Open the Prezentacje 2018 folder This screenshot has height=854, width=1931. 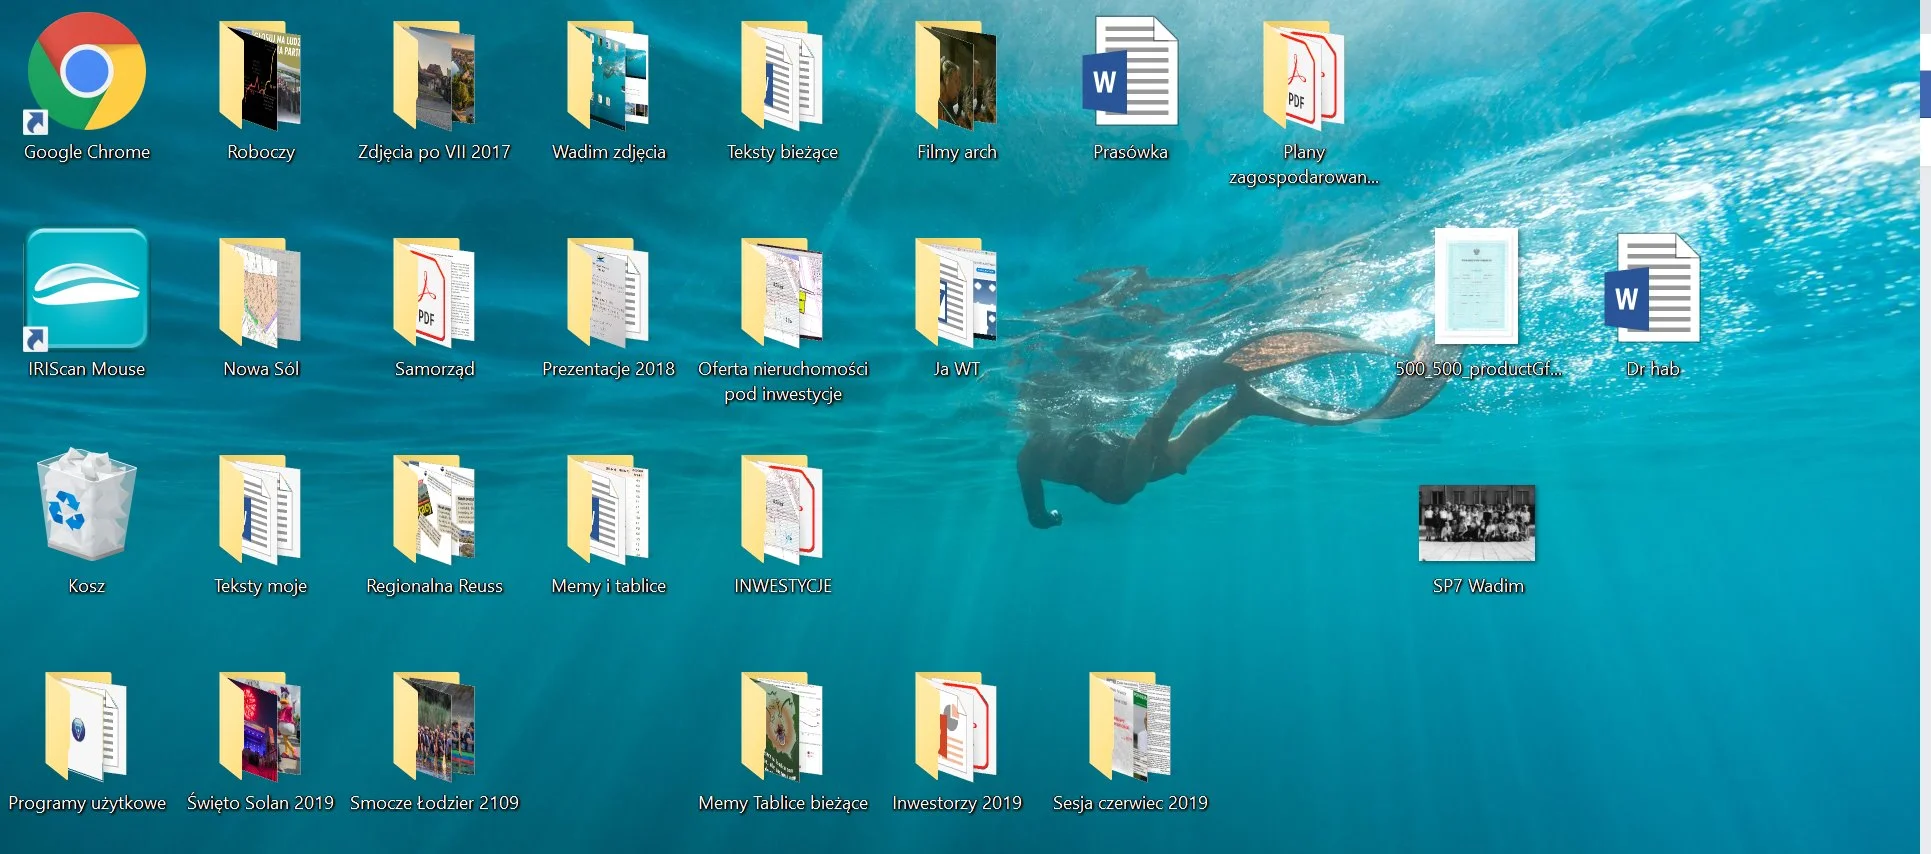608,293
